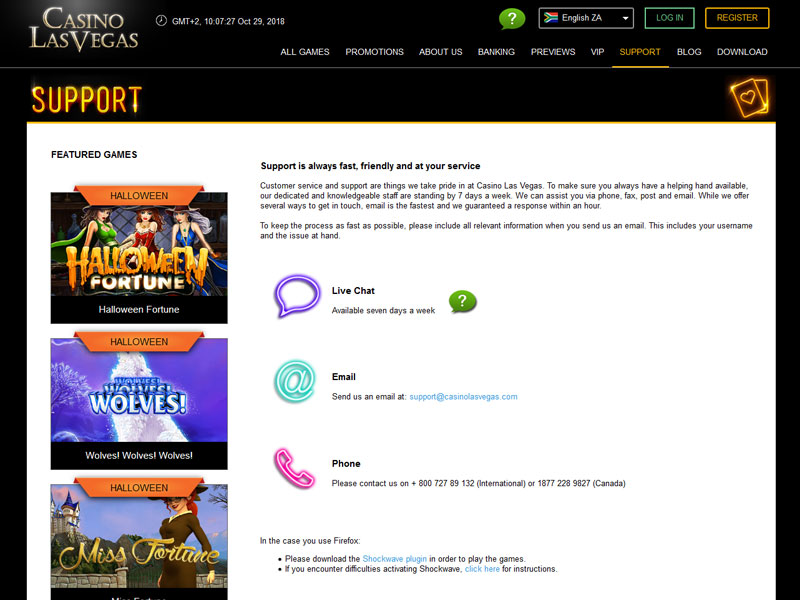This screenshot has width=800, height=600.
Task: Click the HALLOWEEN banner above Miss Fortune
Action: point(139,487)
